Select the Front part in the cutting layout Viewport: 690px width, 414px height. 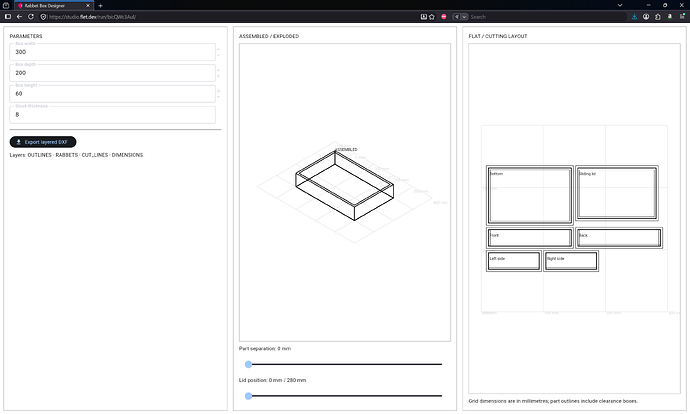coord(529,238)
